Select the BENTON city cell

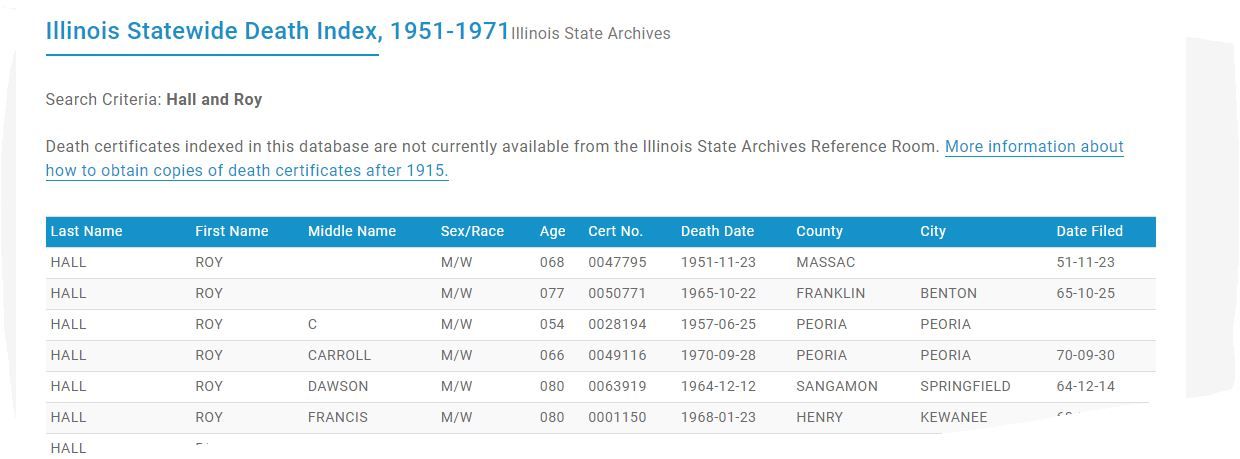coord(949,293)
